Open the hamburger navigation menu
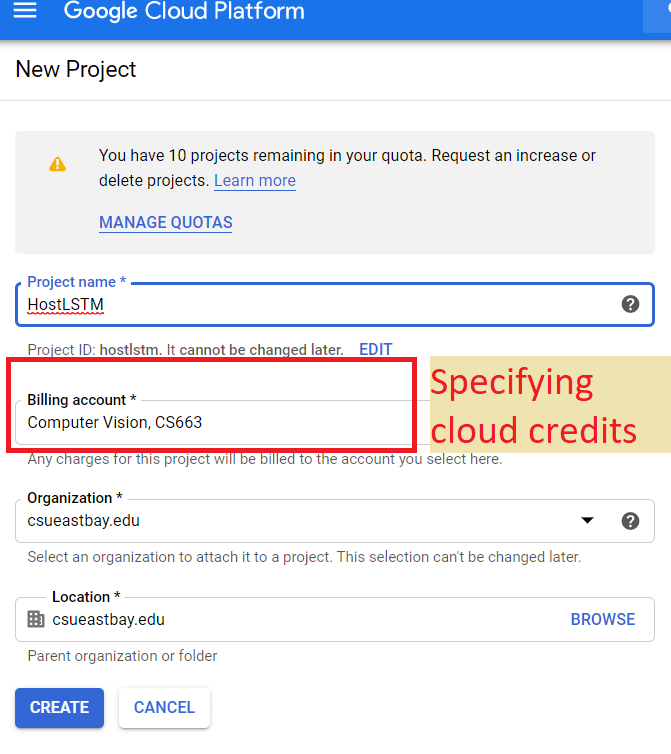Image resolution: width=671 pixels, height=754 pixels. pyautogui.click(x=24, y=12)
